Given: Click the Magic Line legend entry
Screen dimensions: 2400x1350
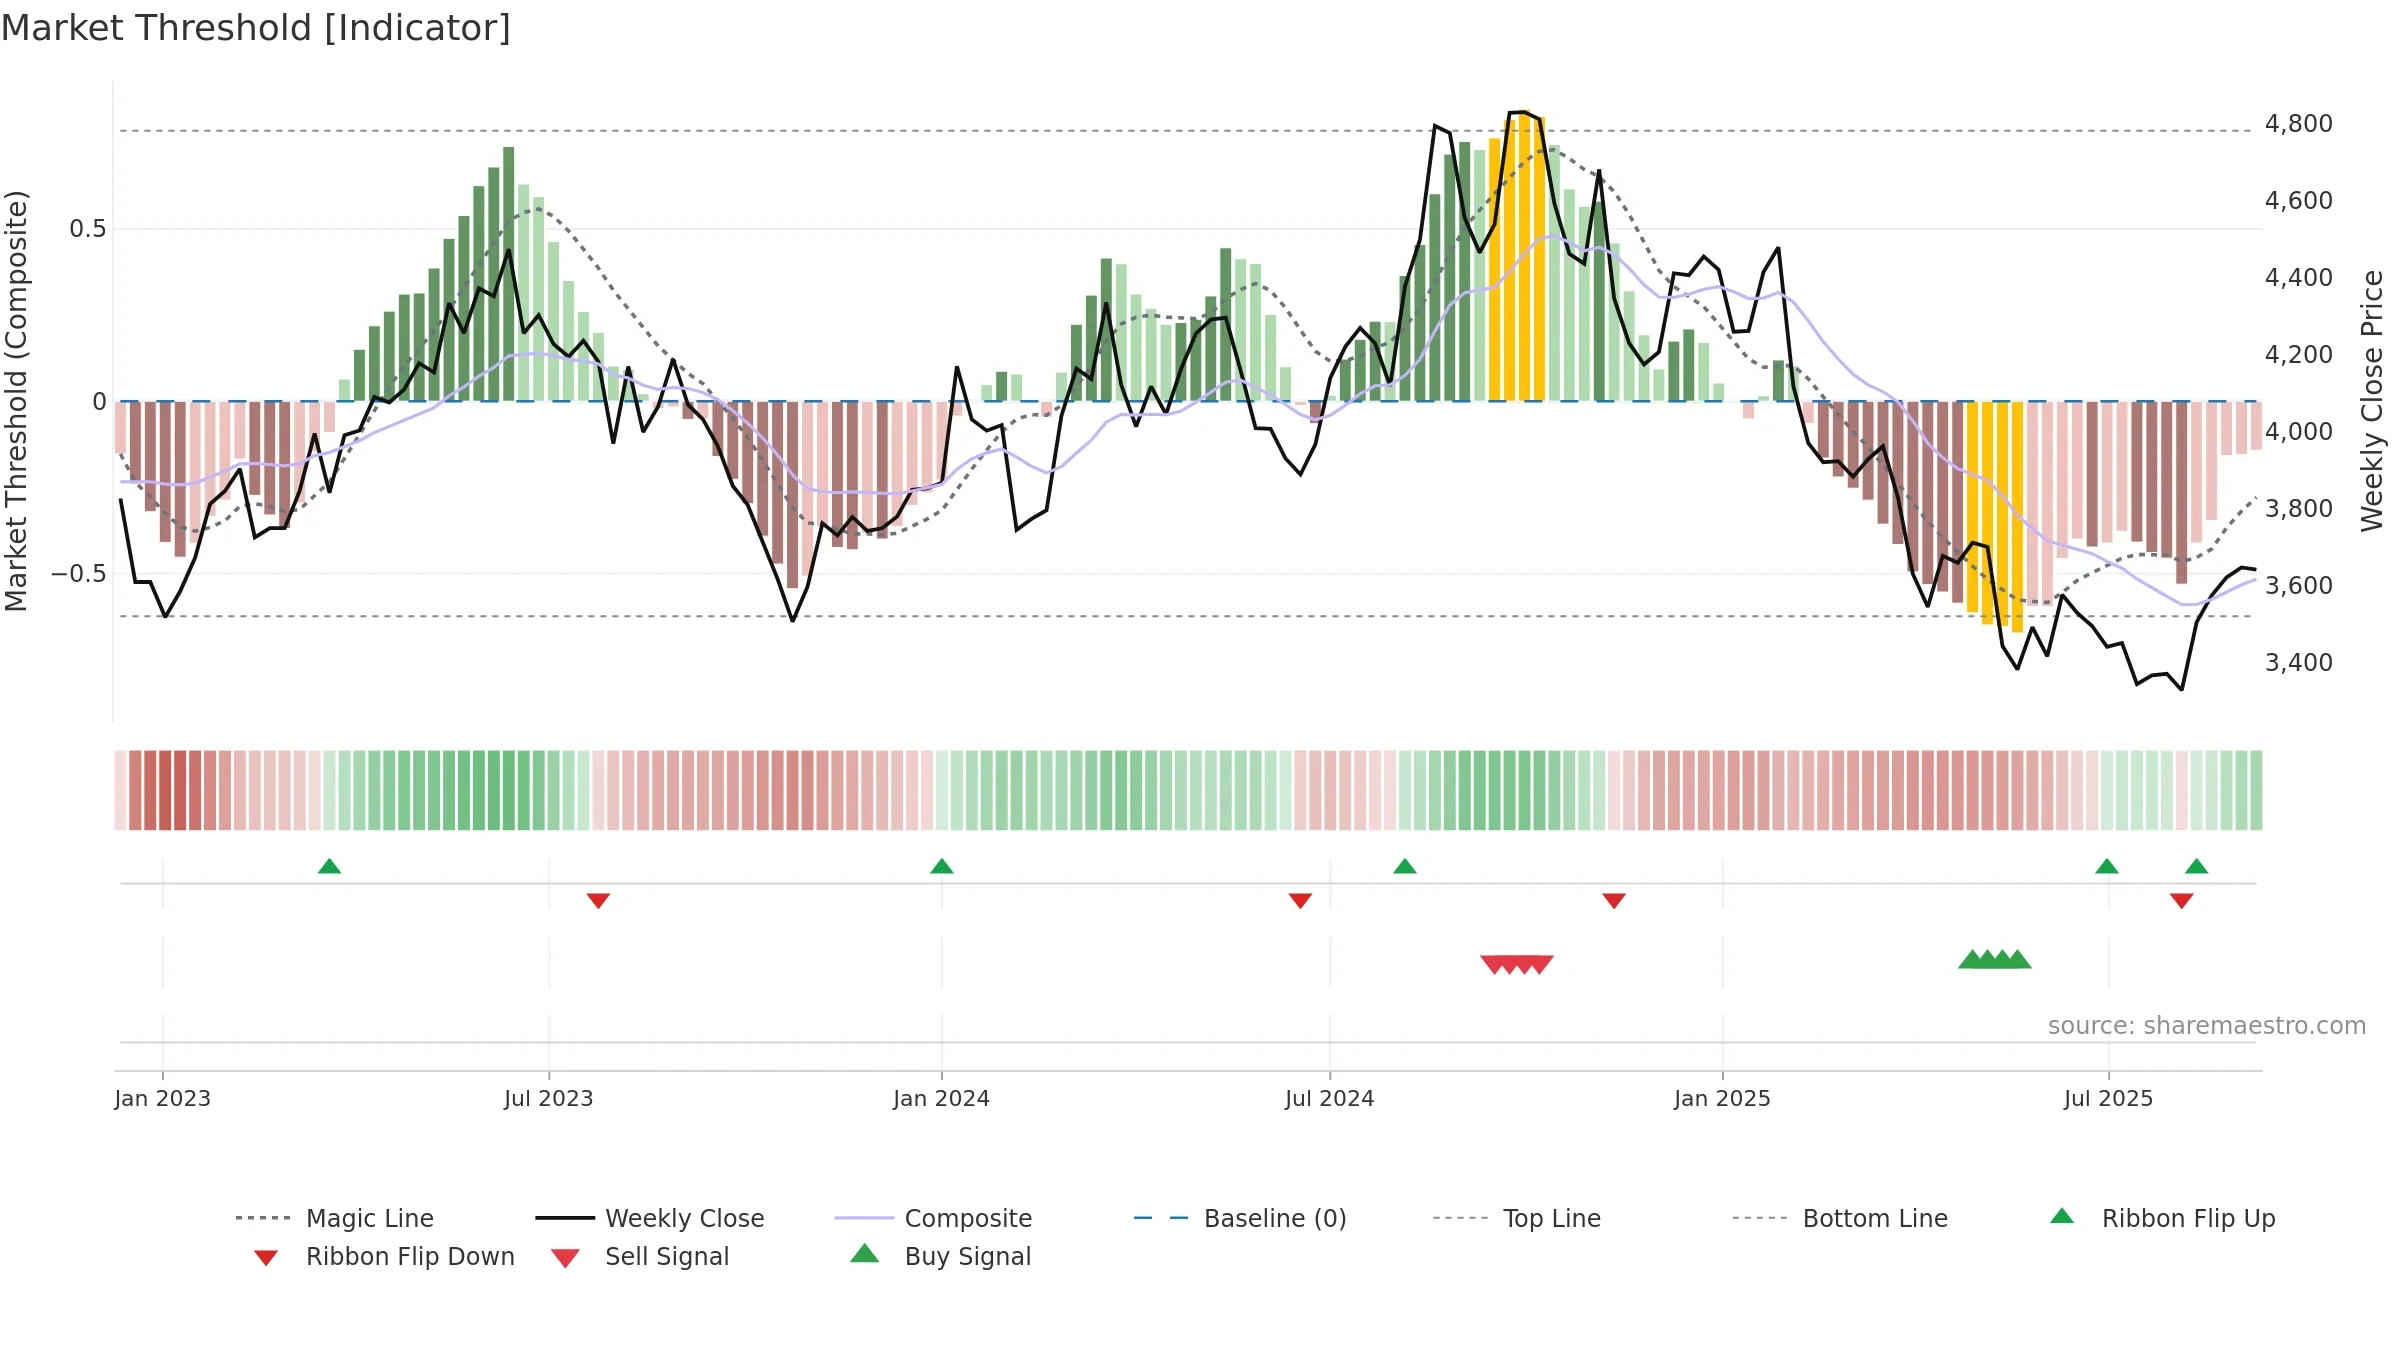Looking at the screenshot, I should click(335, 1218).
